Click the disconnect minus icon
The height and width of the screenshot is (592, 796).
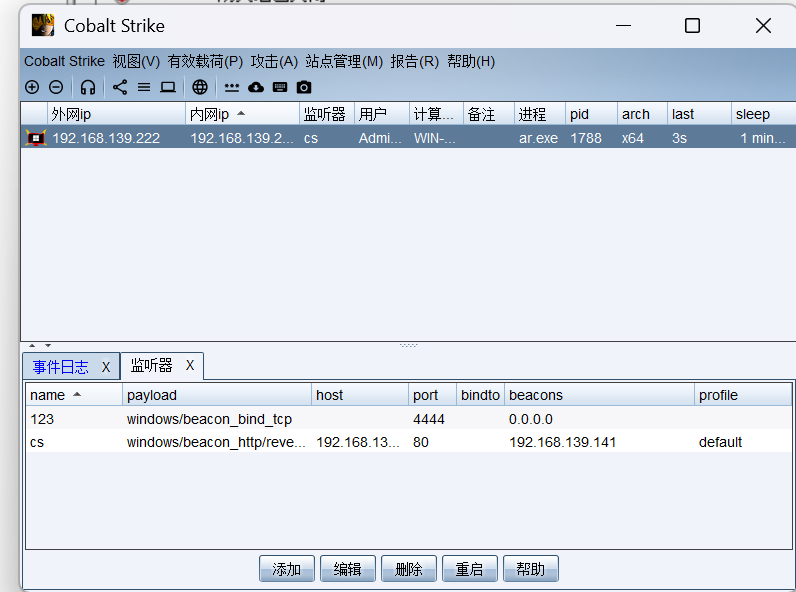click(x=56, y=87)
